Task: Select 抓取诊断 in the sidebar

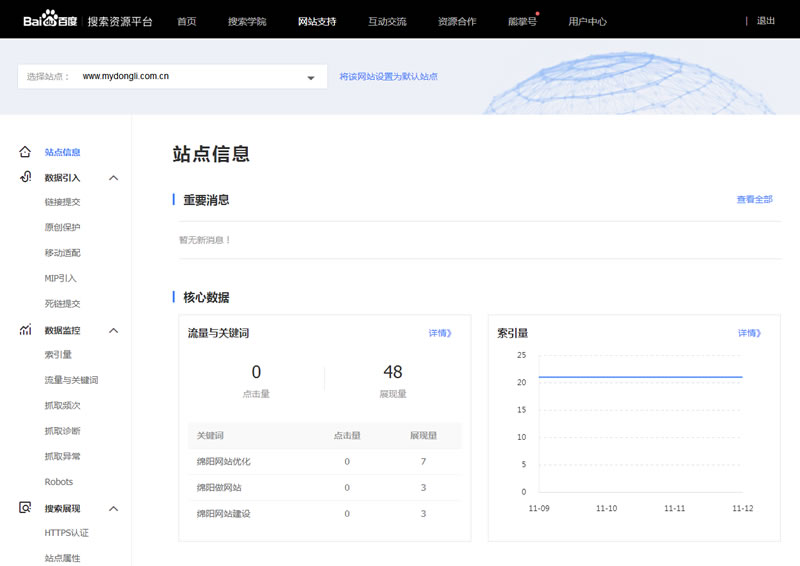Action: coord(62,431)
